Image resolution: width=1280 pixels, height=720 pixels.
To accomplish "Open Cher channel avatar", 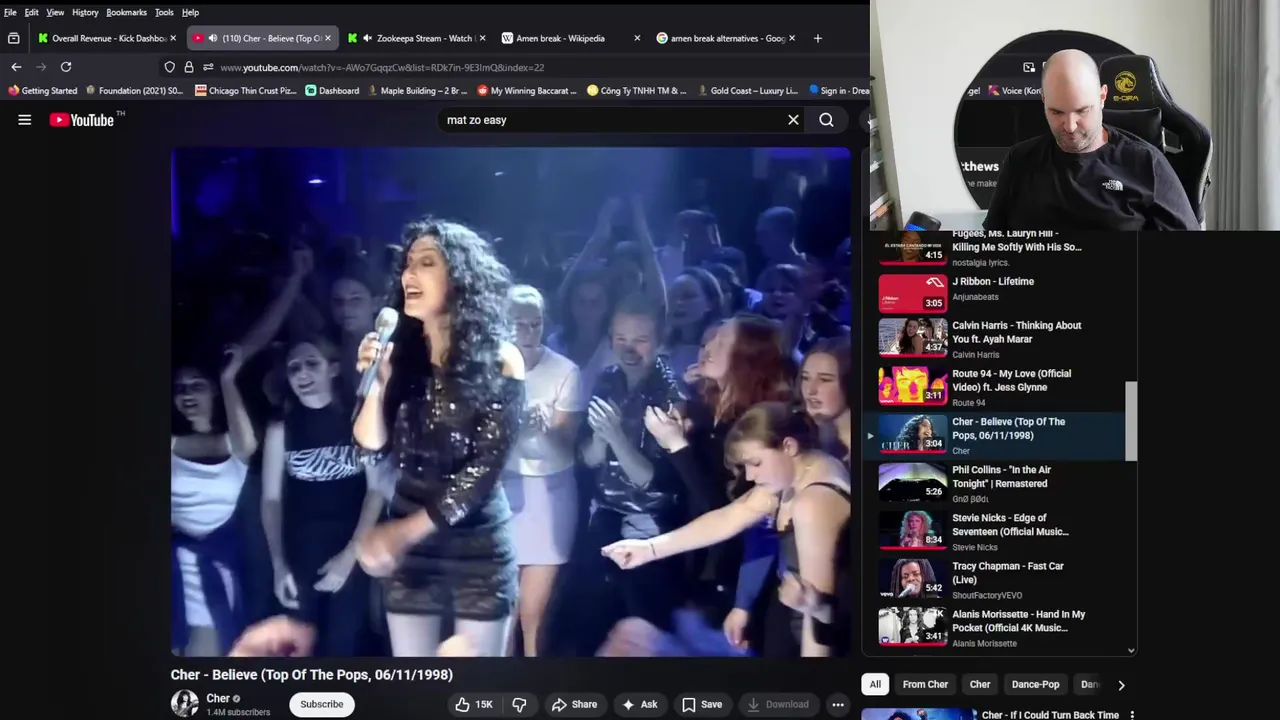I will click(185, 704).
